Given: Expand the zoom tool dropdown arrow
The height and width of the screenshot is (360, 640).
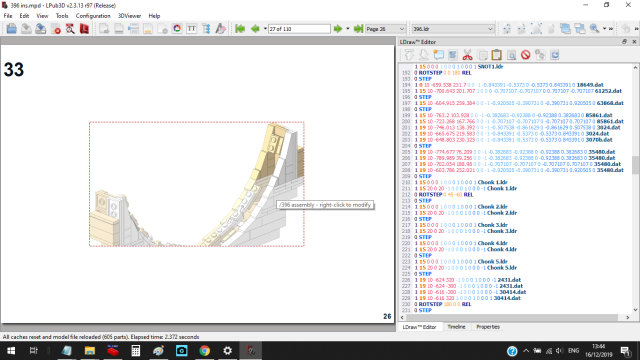Looking at the screenshot, I should pyautogui.click(x=604, y=29).
